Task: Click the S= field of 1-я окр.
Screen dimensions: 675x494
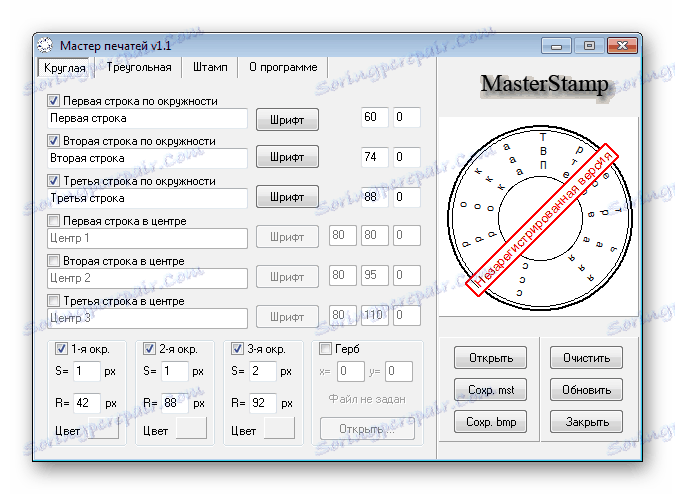Action: [87, 371]
